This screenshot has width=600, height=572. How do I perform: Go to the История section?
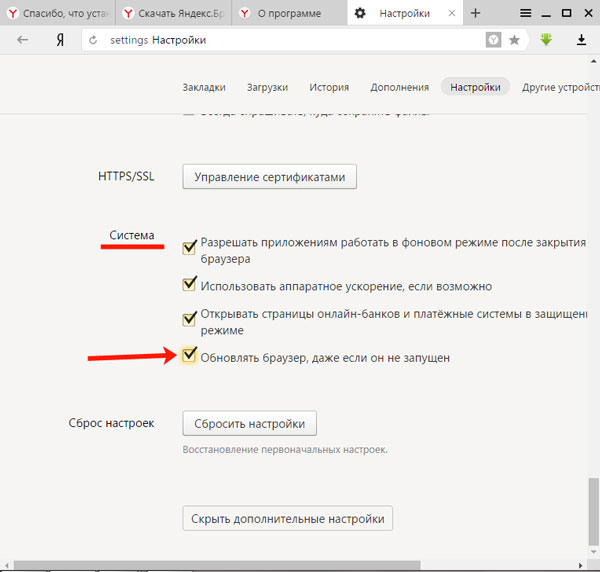tap(329, 87)
